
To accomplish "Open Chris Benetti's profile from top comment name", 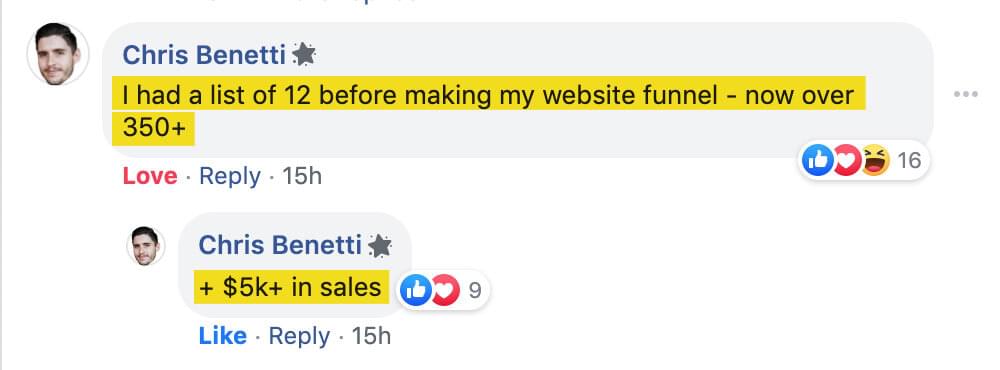I will (204, 56).
